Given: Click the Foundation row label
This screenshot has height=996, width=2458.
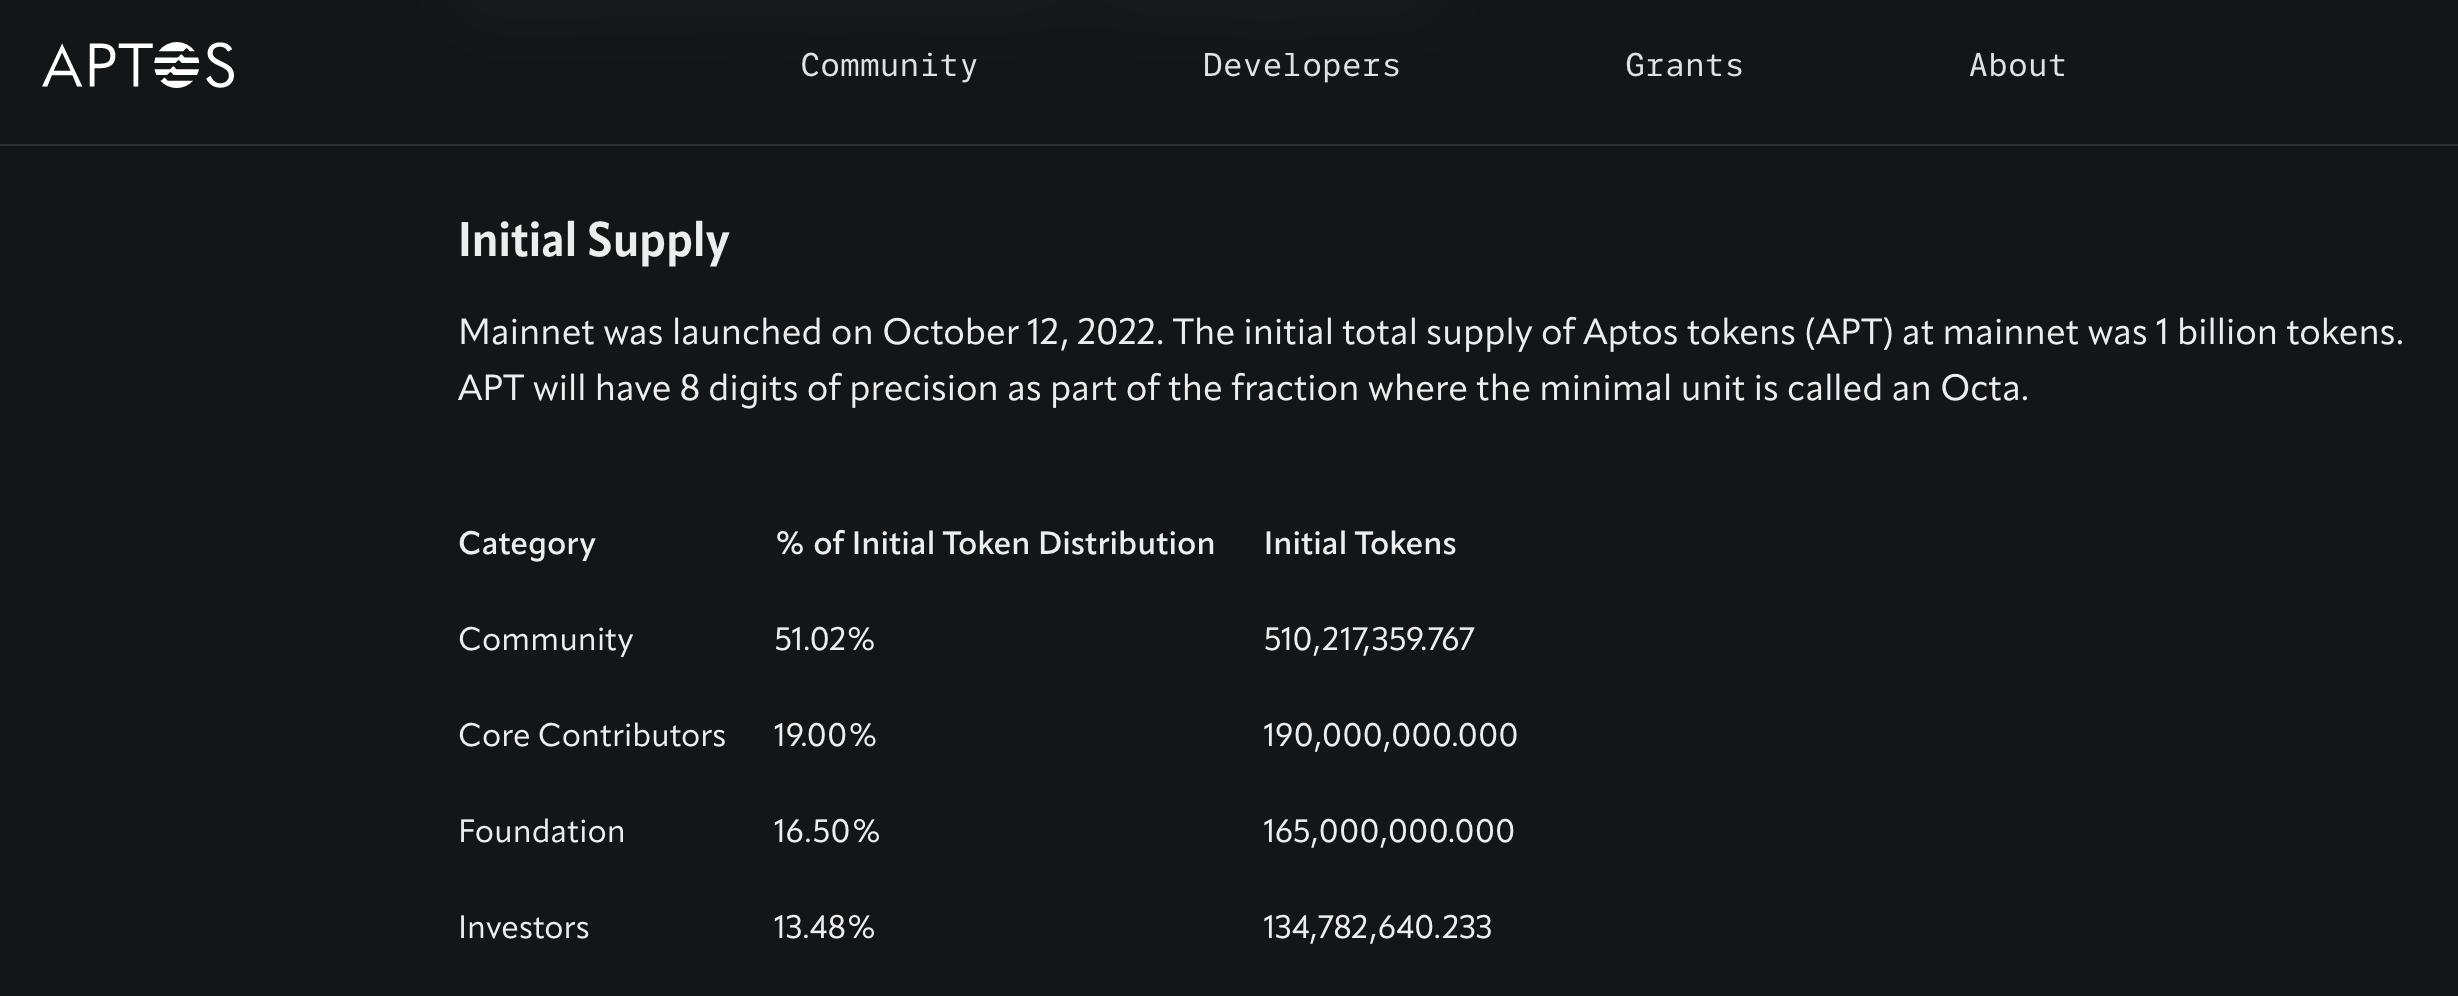Looking at the screenshot, I should (541, 831).
